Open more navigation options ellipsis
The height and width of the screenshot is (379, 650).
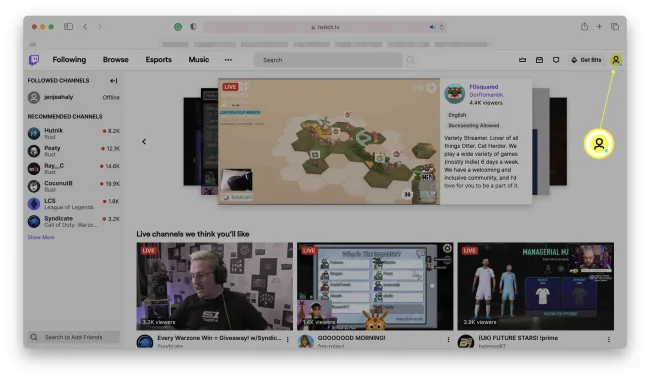[x=228, y=60]
